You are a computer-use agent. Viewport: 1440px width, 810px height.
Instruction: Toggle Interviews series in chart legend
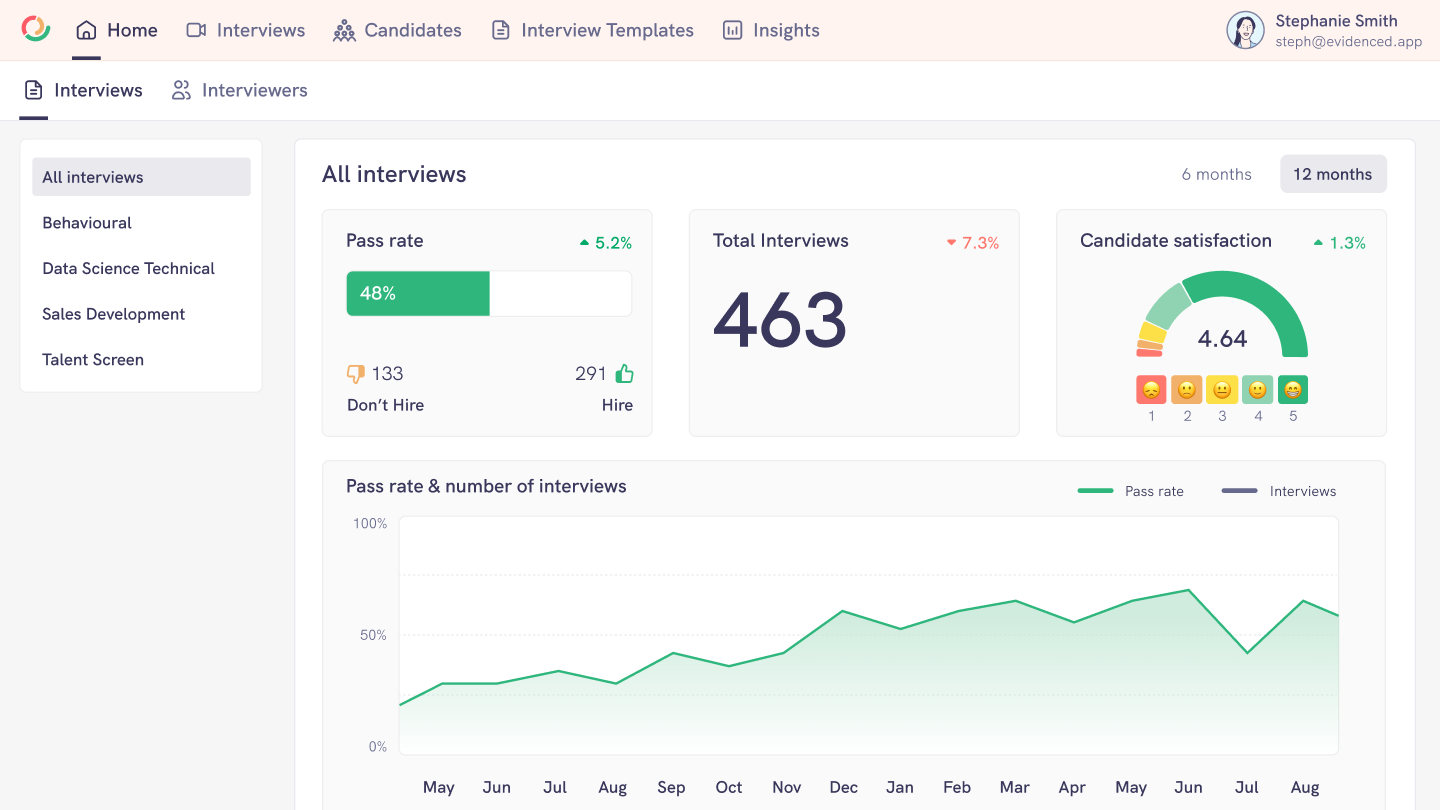click(x=1278, y=491)
